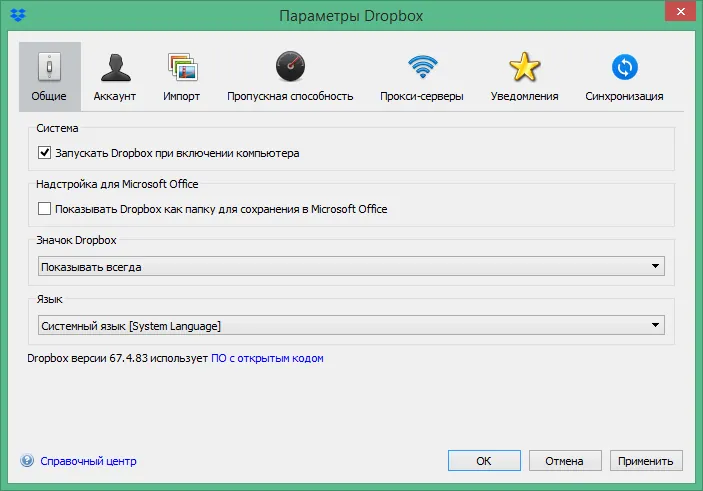Click the Dropbox logo in title bar
The height and width of the screenshot is (491, 703).
click(18, 15)
